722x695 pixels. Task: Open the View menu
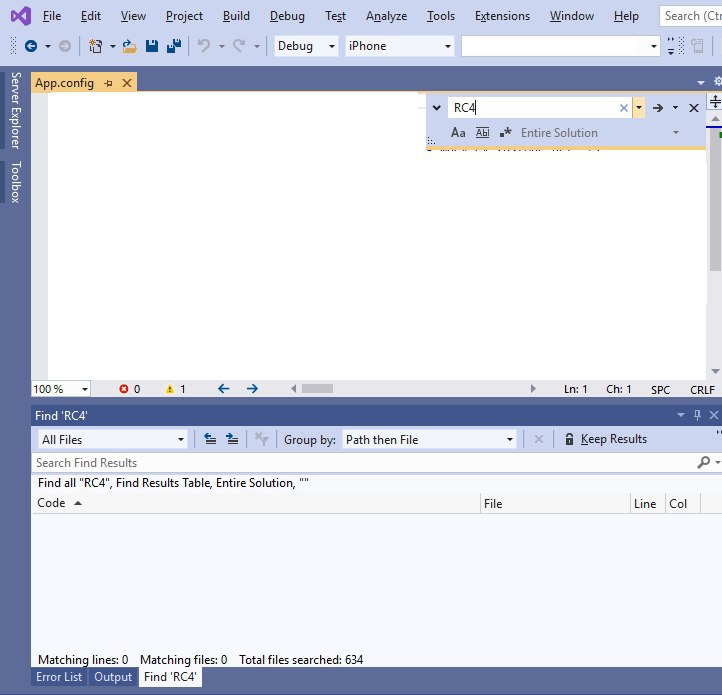tap(133, 16)
